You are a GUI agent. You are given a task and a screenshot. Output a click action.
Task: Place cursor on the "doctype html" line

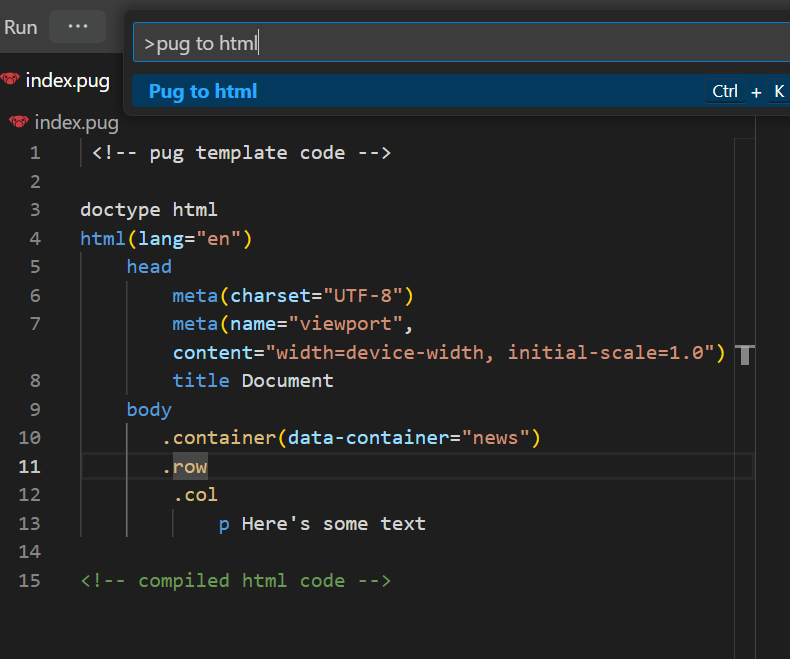tap(148, 210)
